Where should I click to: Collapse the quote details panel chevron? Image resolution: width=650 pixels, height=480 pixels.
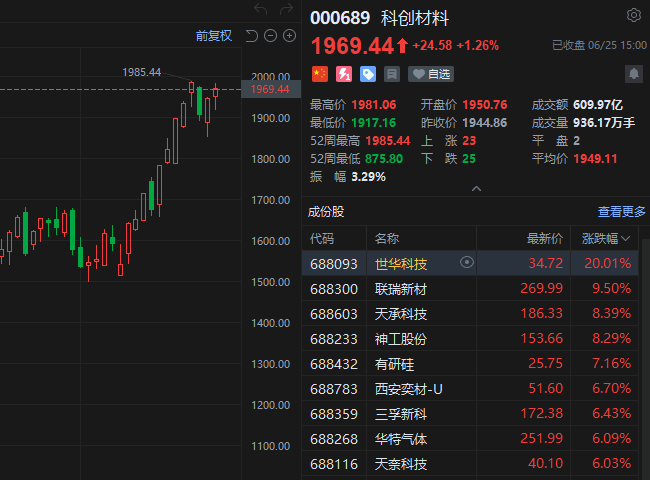[476, 189]
